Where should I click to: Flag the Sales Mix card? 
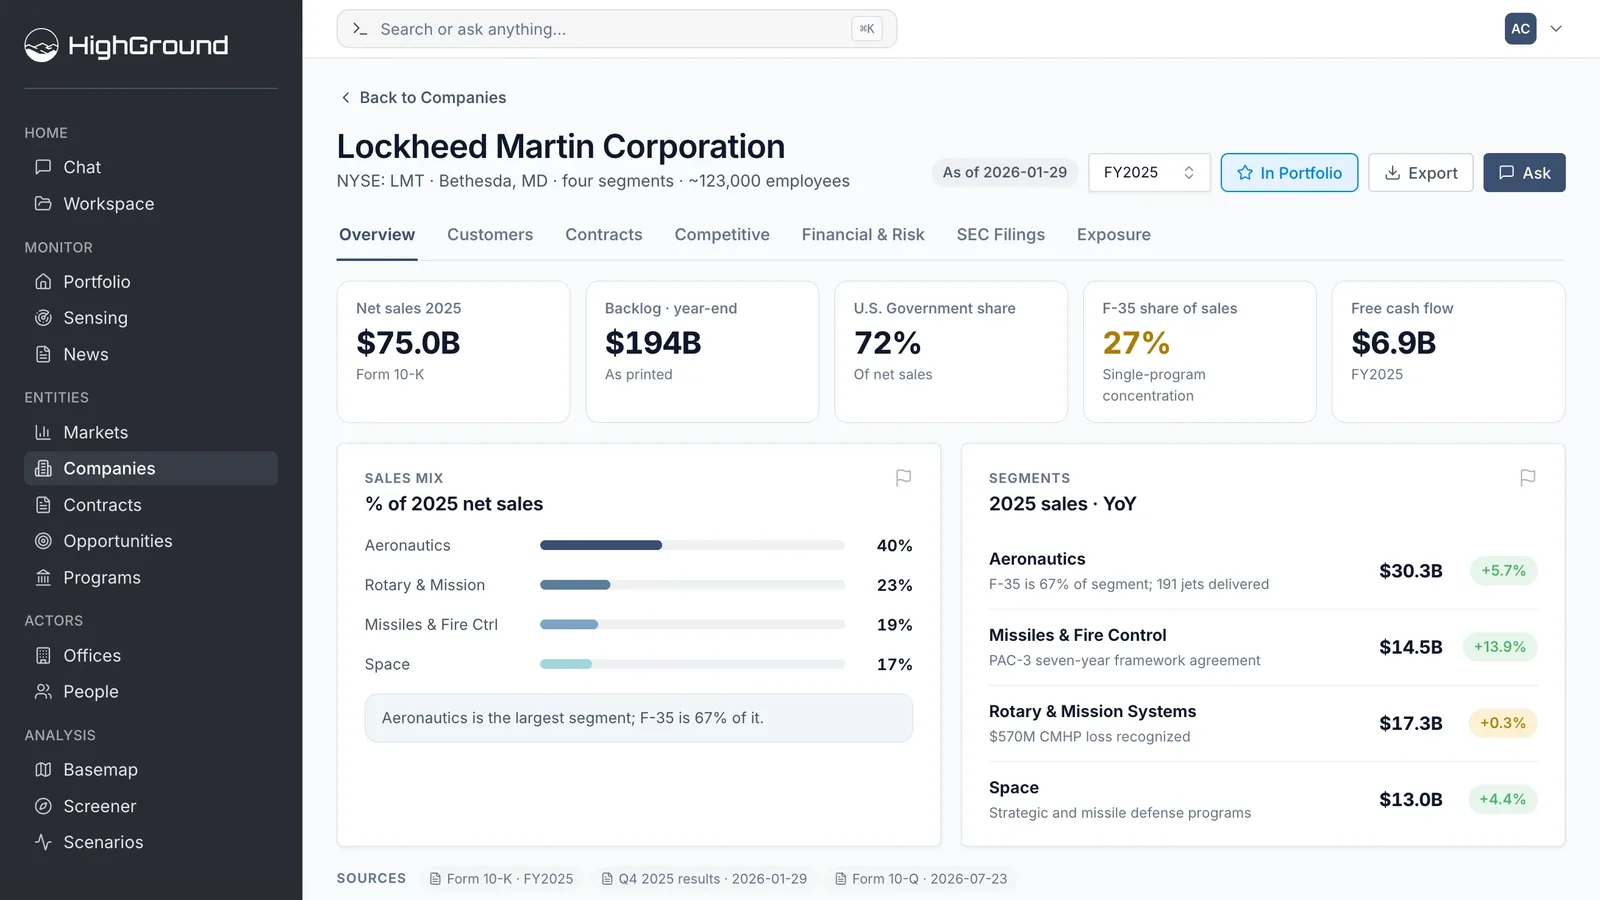coord(903,478)
